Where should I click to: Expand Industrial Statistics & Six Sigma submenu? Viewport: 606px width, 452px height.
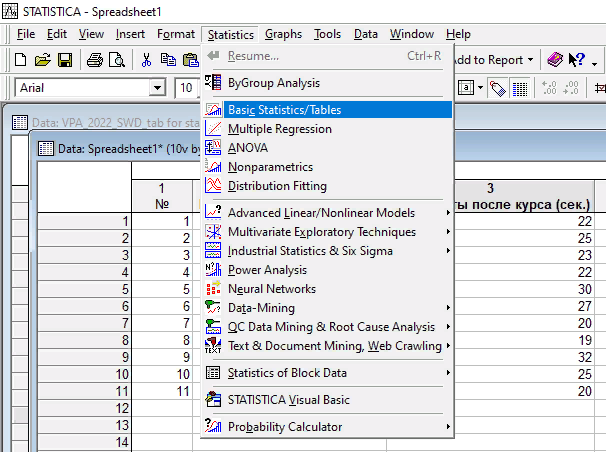click(448, 250)
